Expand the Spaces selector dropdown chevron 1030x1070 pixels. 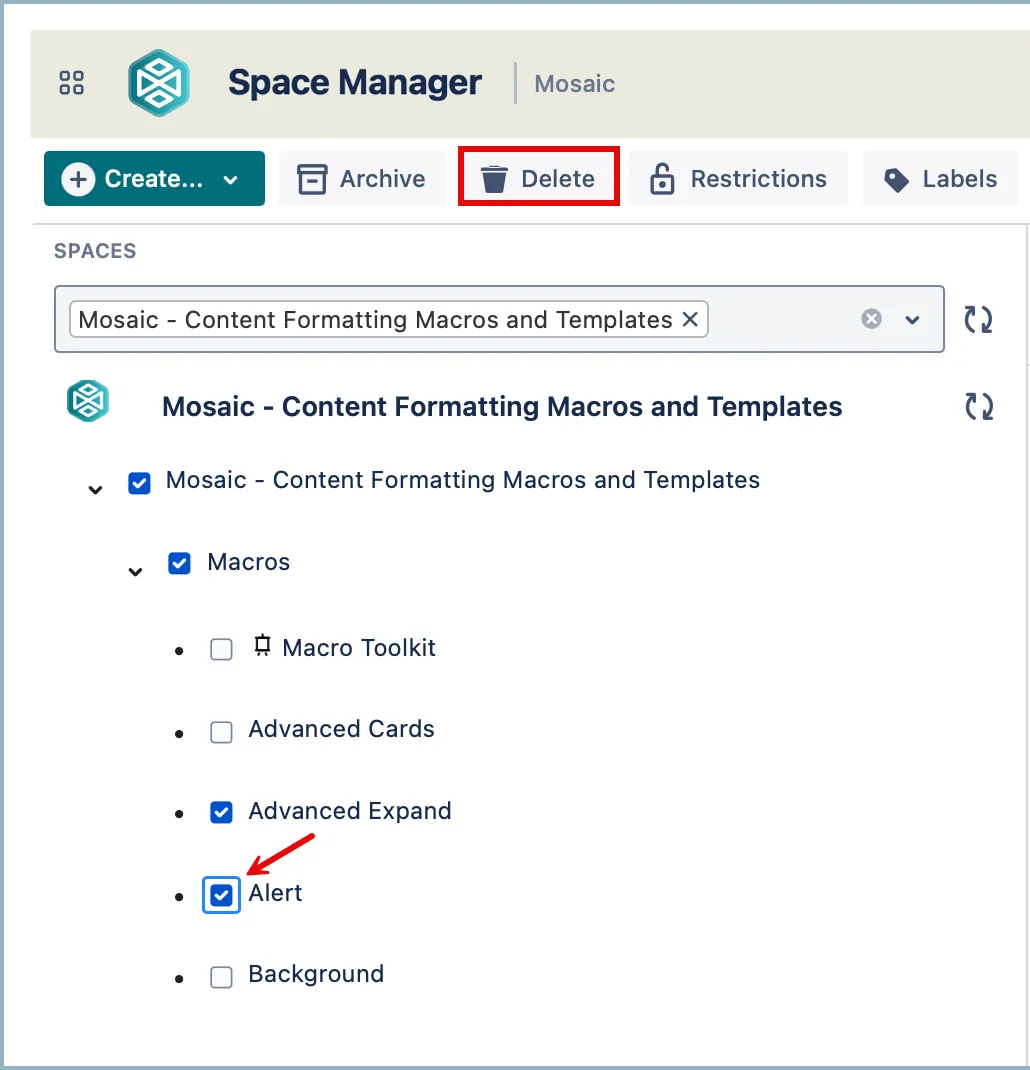[x=912, y=319]
